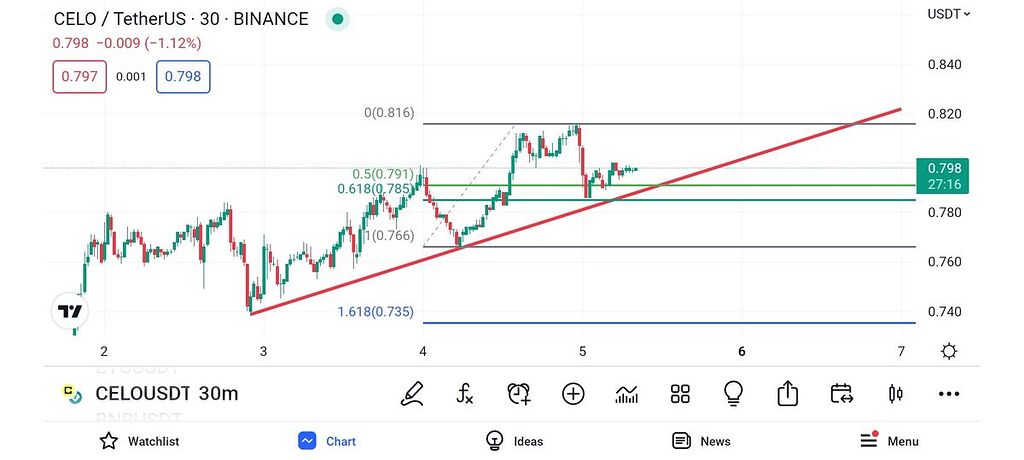Switch to the News tab
Viewport: 1024px width, 460px height.
point(701,441)
